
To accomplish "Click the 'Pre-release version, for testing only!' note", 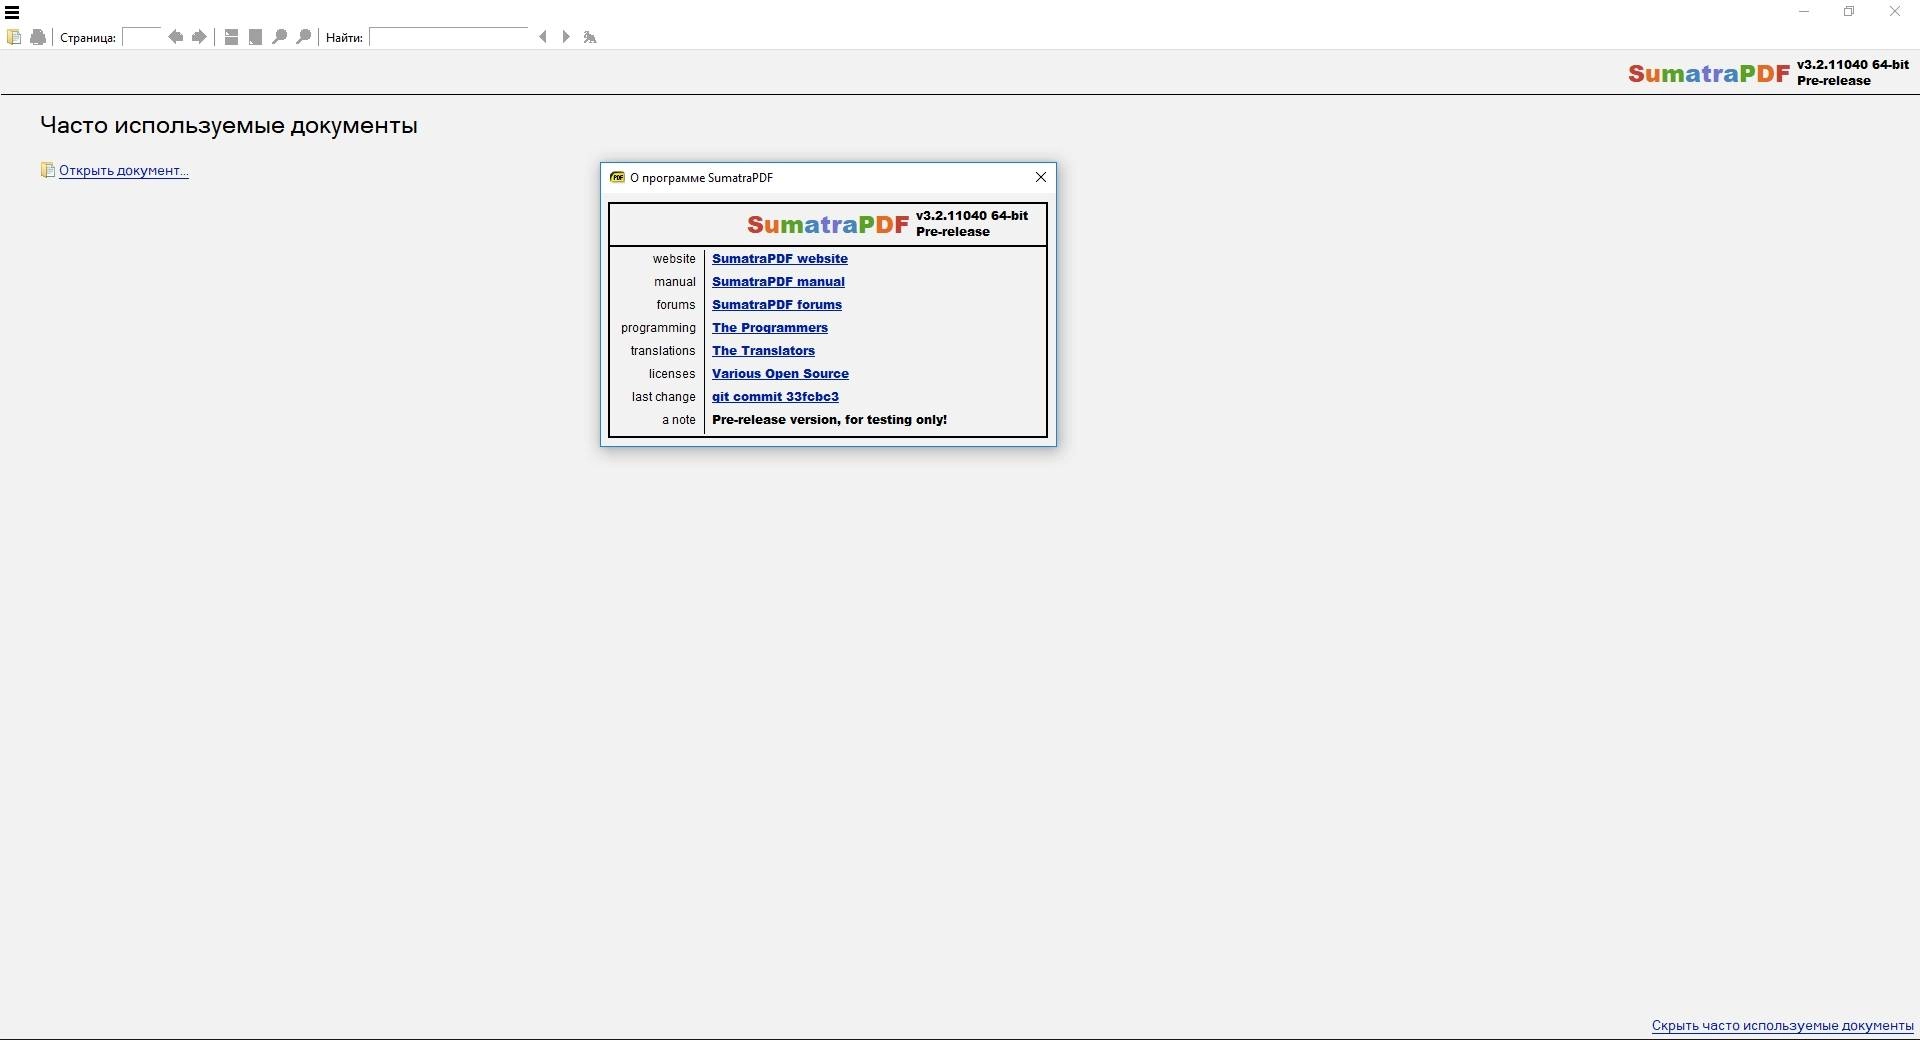I will [x=829, y=419].
